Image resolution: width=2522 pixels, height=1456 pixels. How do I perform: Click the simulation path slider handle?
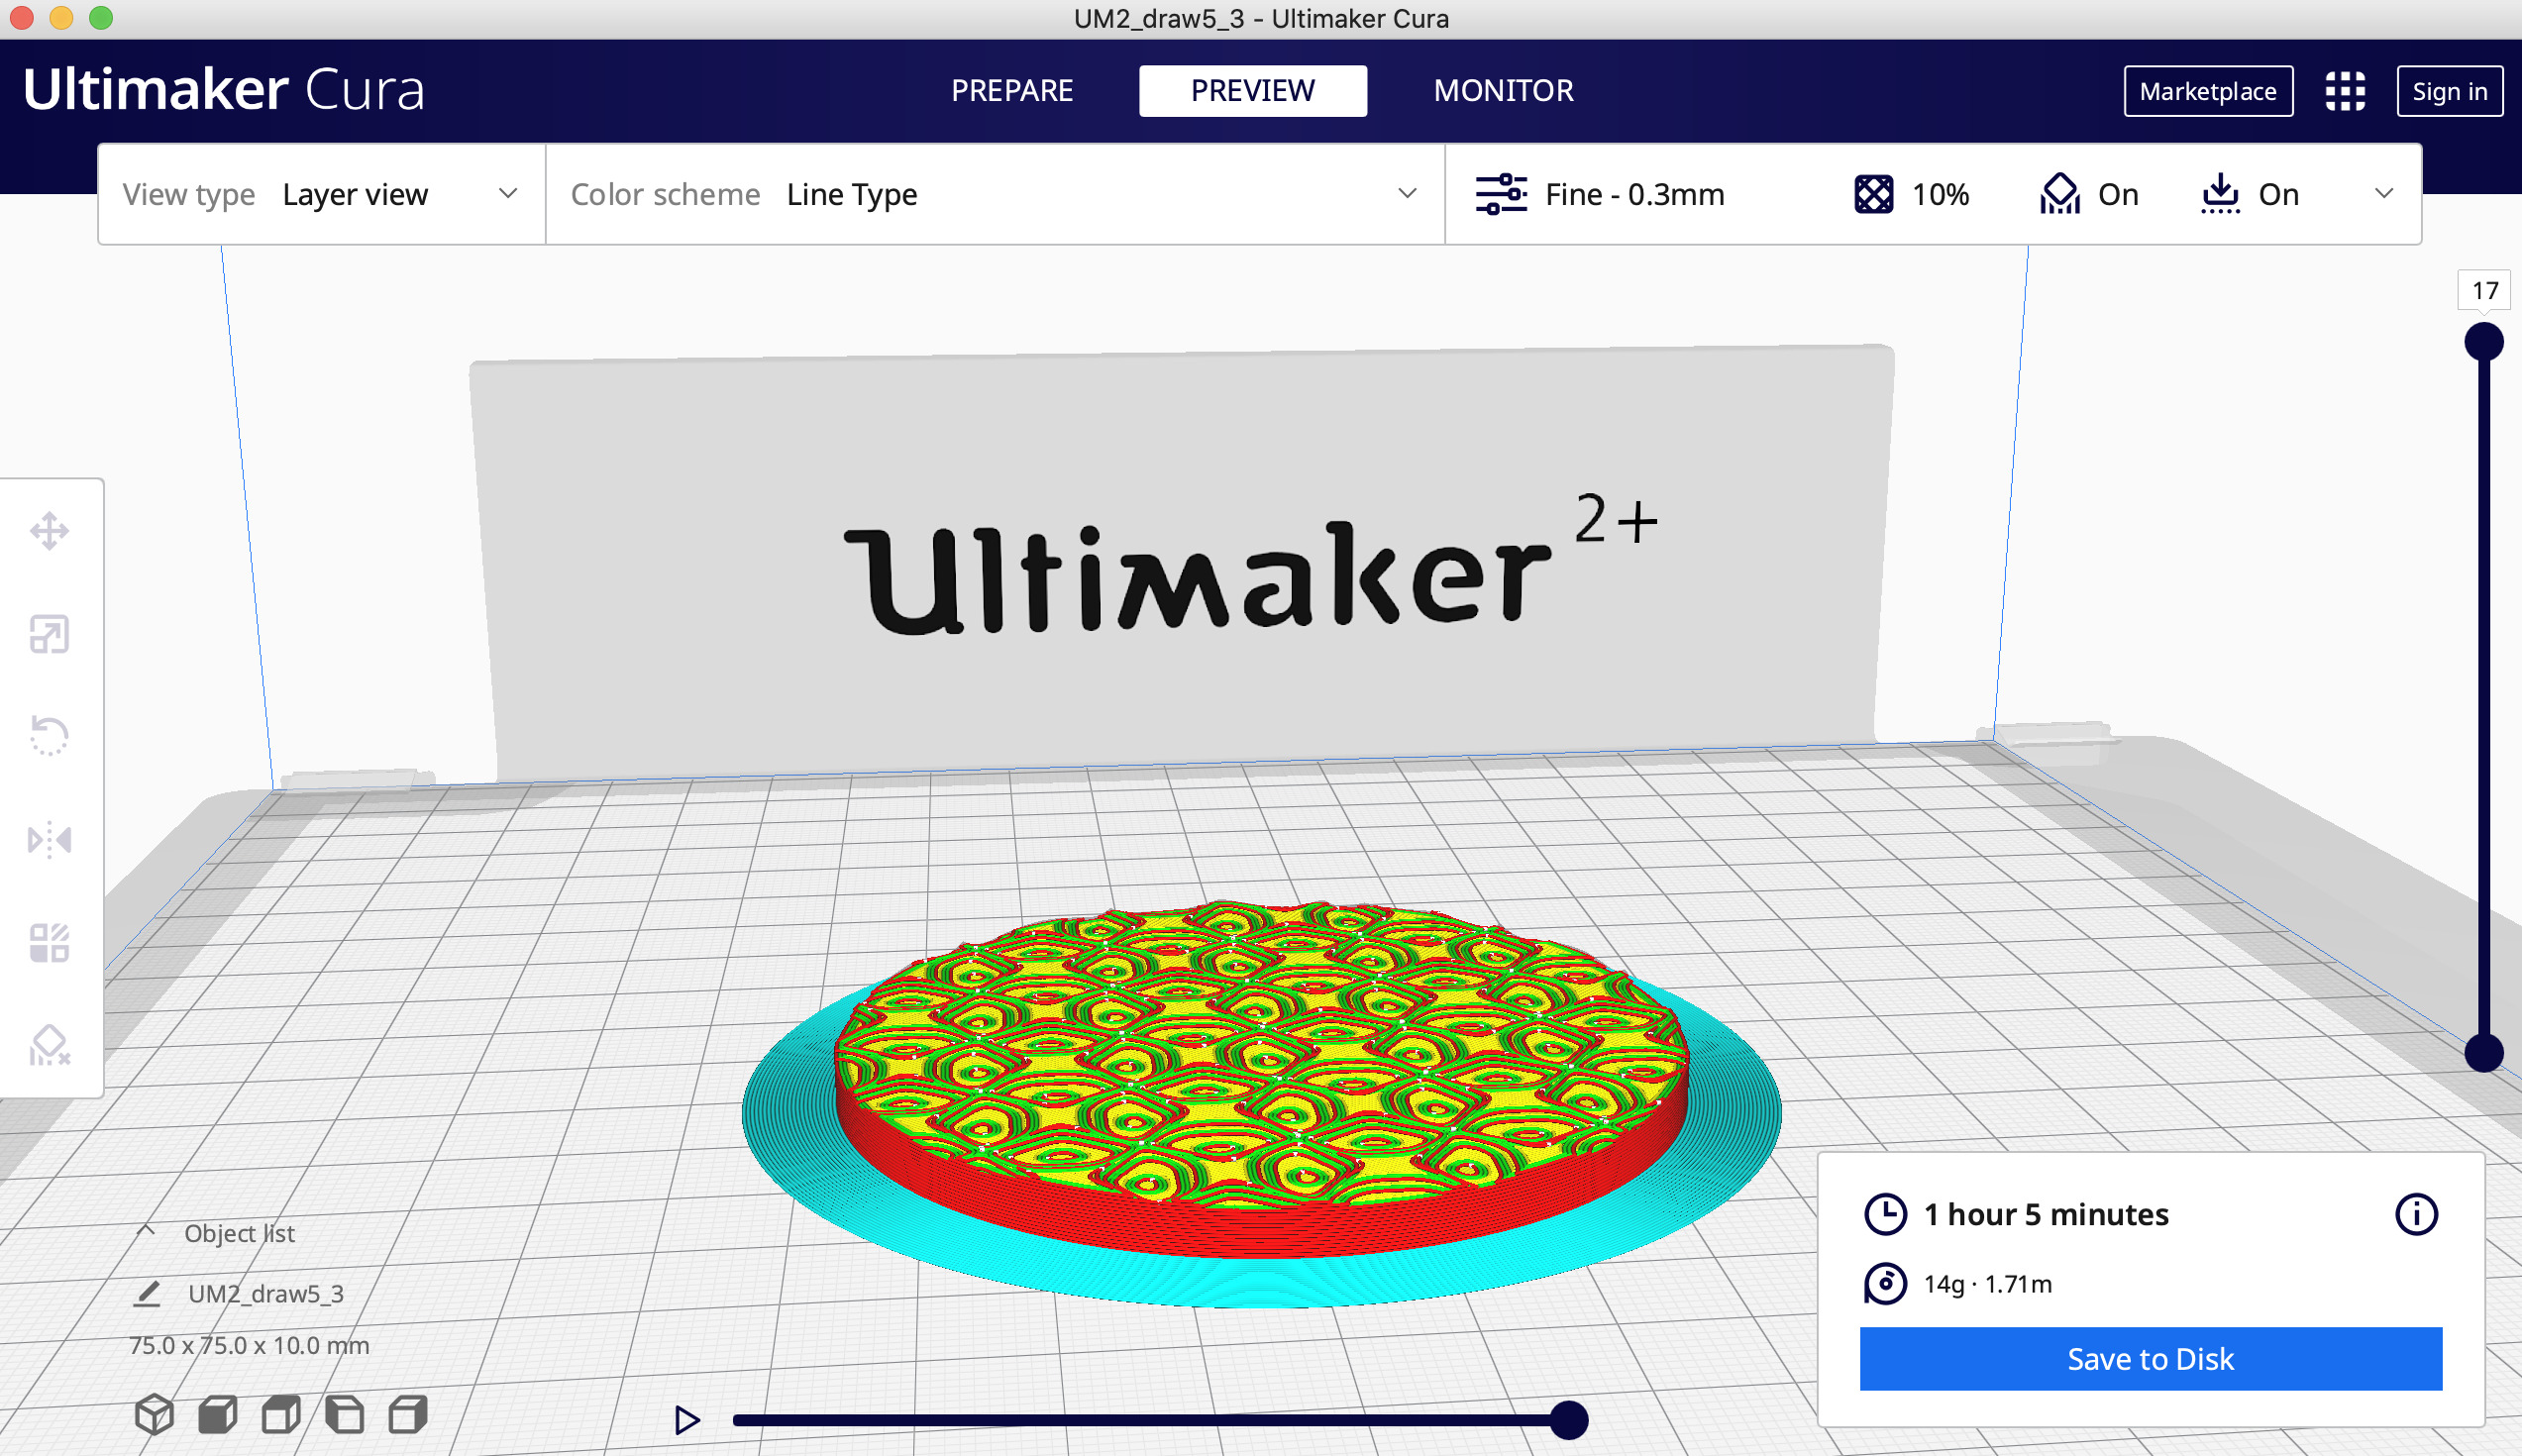[x=1569, y=1420]
